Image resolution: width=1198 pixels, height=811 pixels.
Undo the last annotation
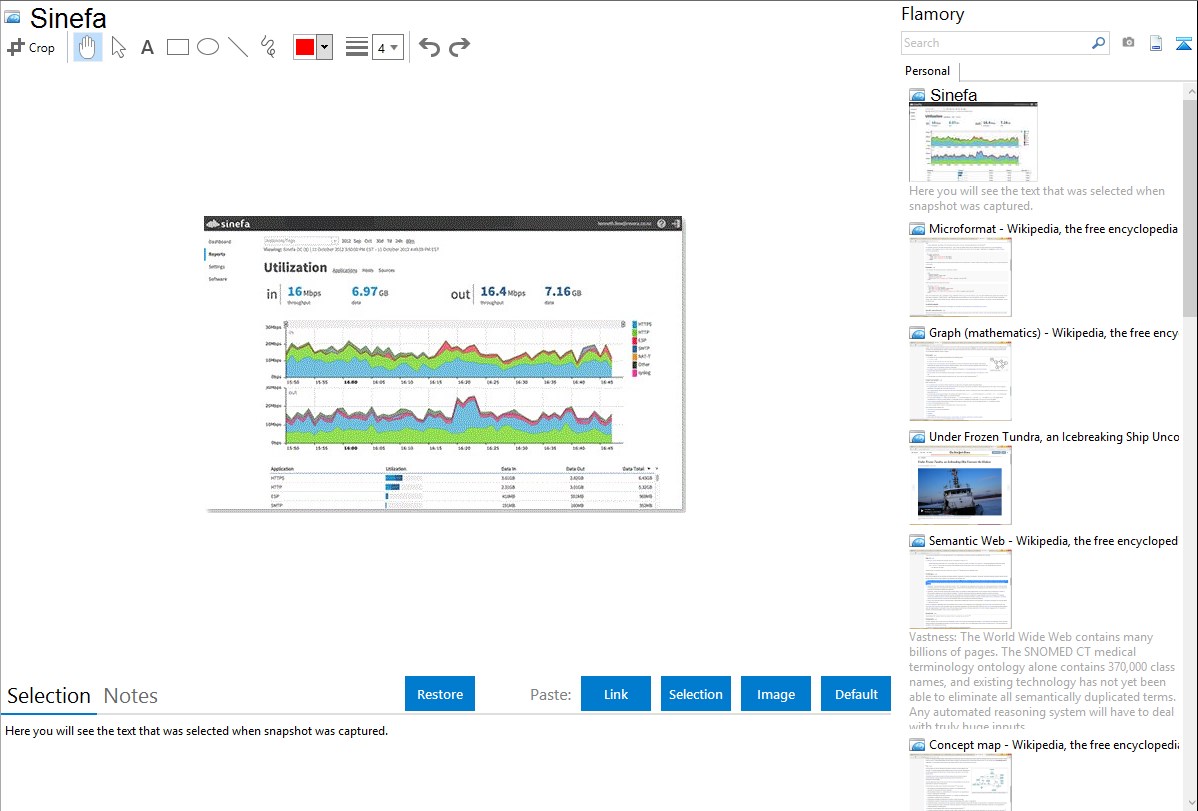(x=429, y=47)
